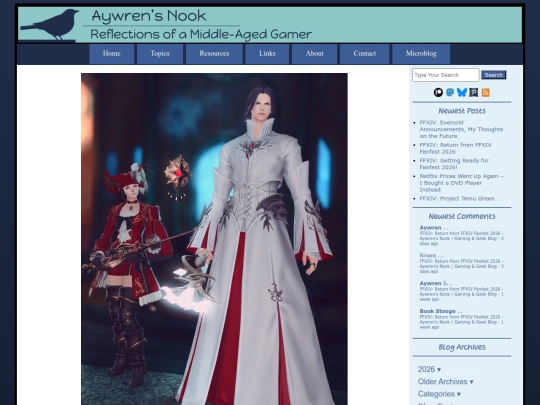Image resolution: width=540 pixels, height=405 pixels.
Task: Focus the Type Your Search field
Action: pos(446,75)
